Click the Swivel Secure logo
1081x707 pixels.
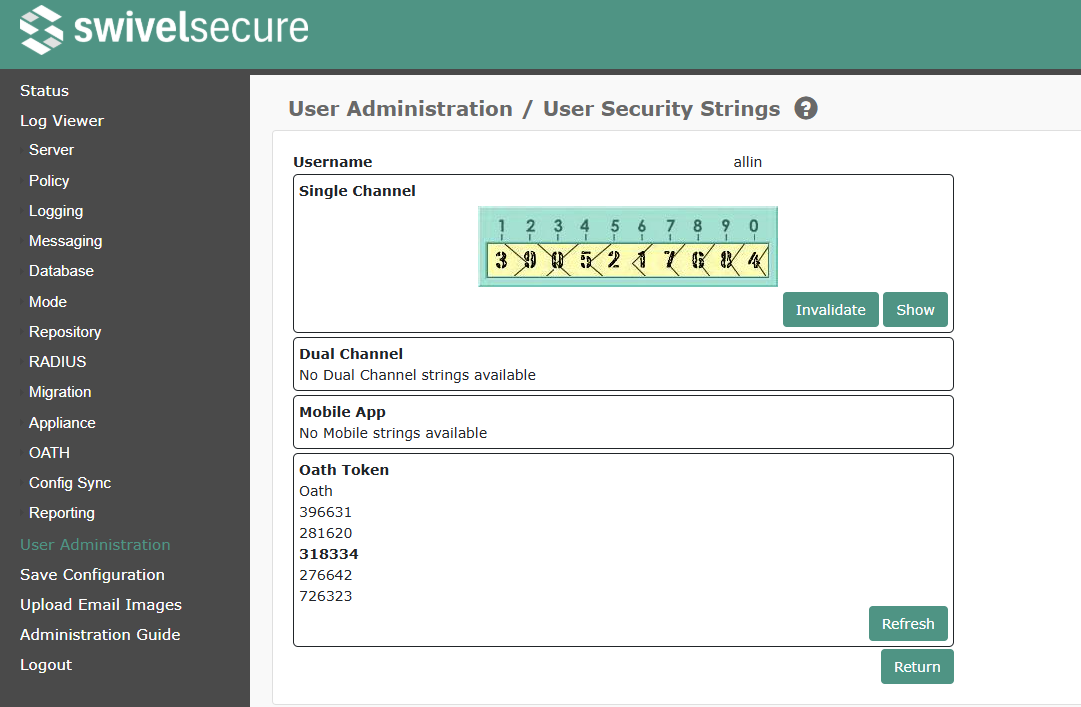coord(164,29)
